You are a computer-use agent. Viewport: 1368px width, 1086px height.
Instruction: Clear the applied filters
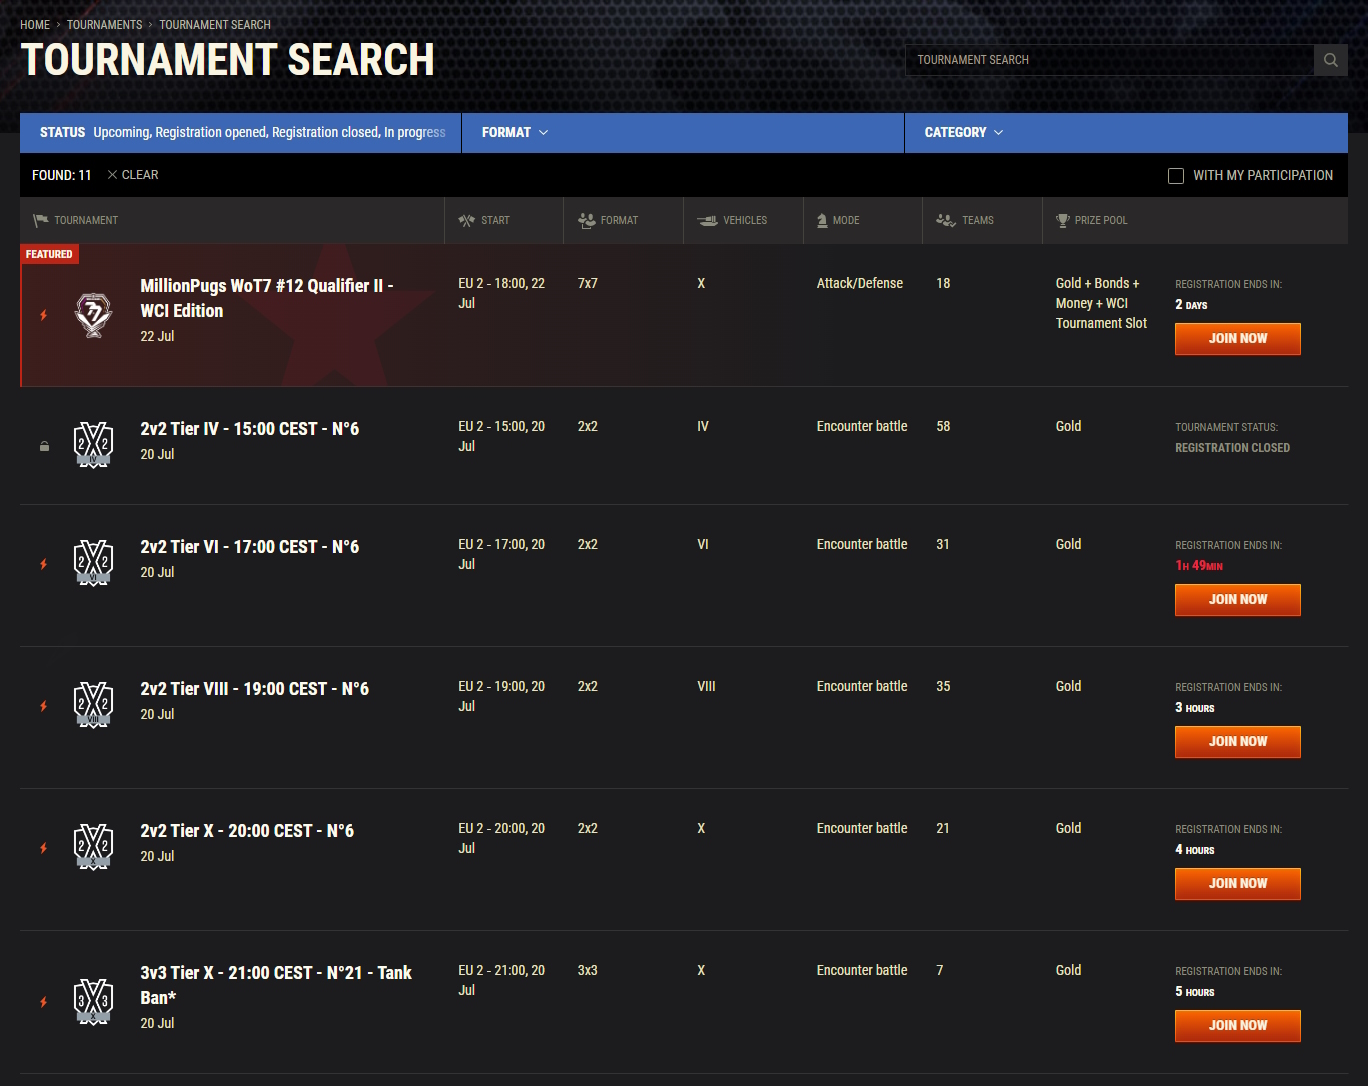pyautogui.click(x=133, y=175)
